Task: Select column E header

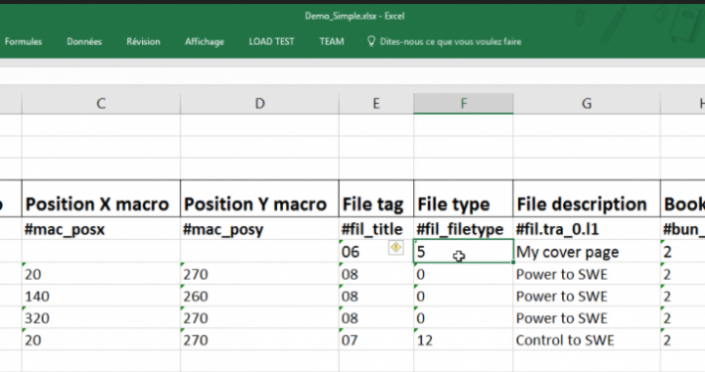Action: point(376,103)
